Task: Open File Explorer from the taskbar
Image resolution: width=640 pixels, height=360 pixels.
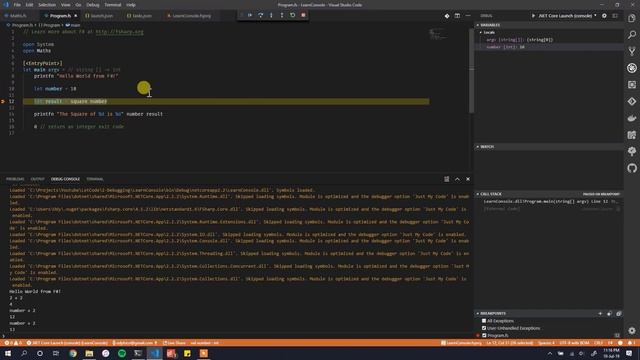Action: [x=89, y=353]
